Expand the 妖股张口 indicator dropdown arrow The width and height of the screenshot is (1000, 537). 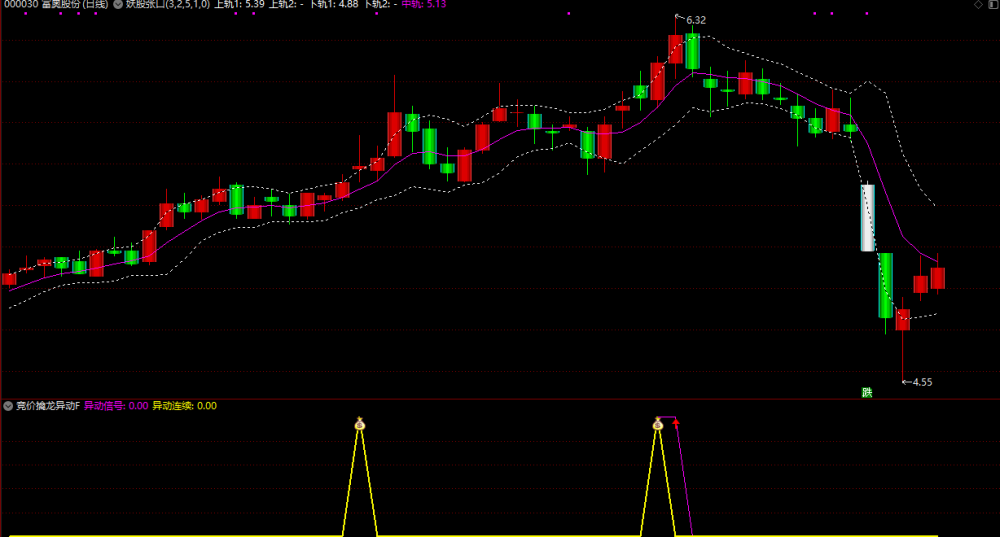(x=118, y=4)
